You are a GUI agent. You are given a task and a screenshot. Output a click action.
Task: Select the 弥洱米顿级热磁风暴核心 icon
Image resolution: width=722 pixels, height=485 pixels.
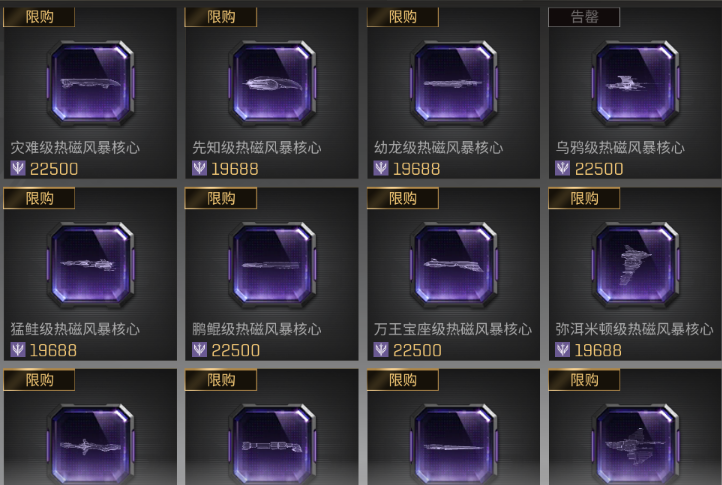635,265
